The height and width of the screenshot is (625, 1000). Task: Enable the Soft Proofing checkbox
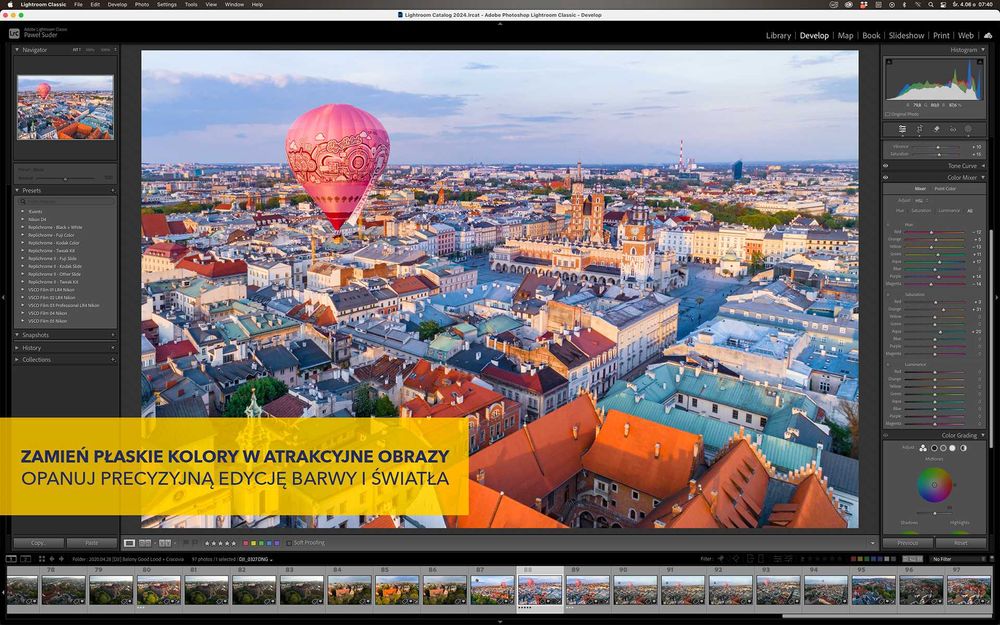(x=289, y=543)
